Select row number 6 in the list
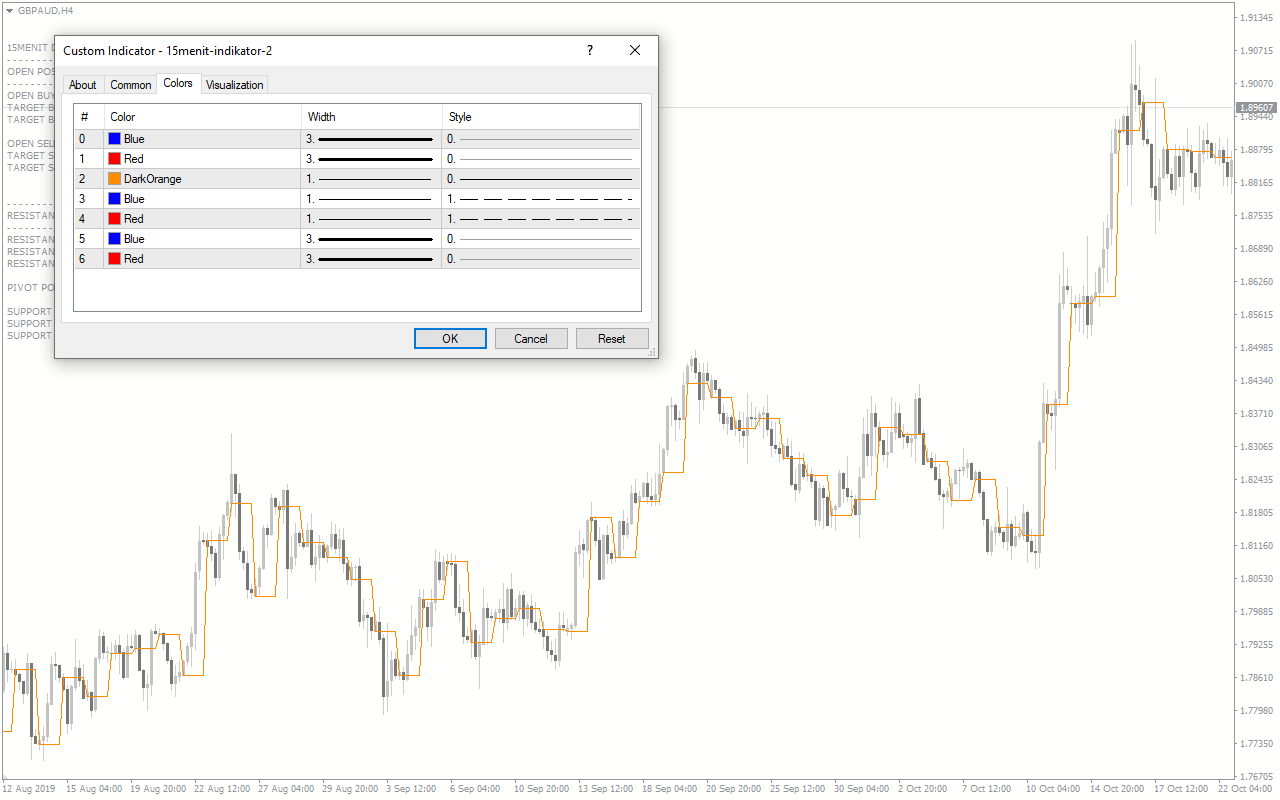The image size is (1280, 800). [84, 259]
